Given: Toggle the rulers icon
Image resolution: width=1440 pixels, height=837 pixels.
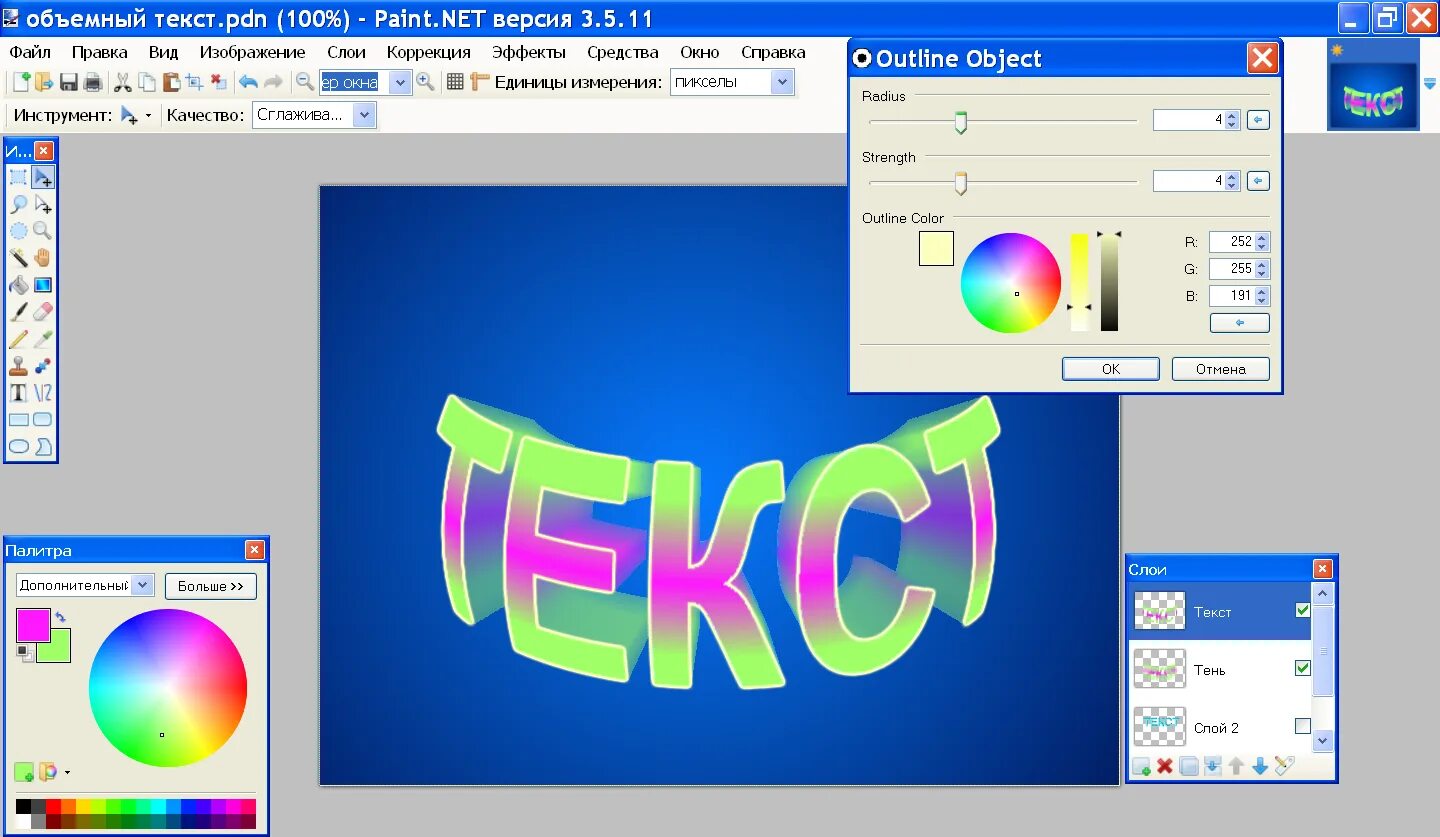Looking at the screenshot, I should (x=480, y=82).
